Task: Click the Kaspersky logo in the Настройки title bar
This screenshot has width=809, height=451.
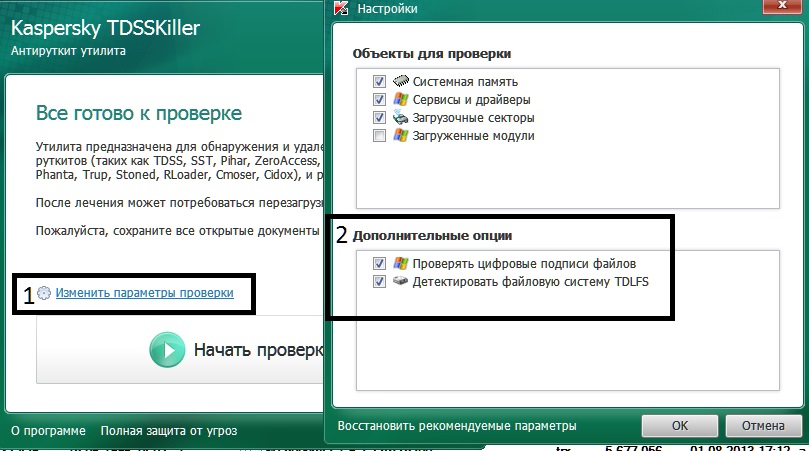Action: click(341, 8)
